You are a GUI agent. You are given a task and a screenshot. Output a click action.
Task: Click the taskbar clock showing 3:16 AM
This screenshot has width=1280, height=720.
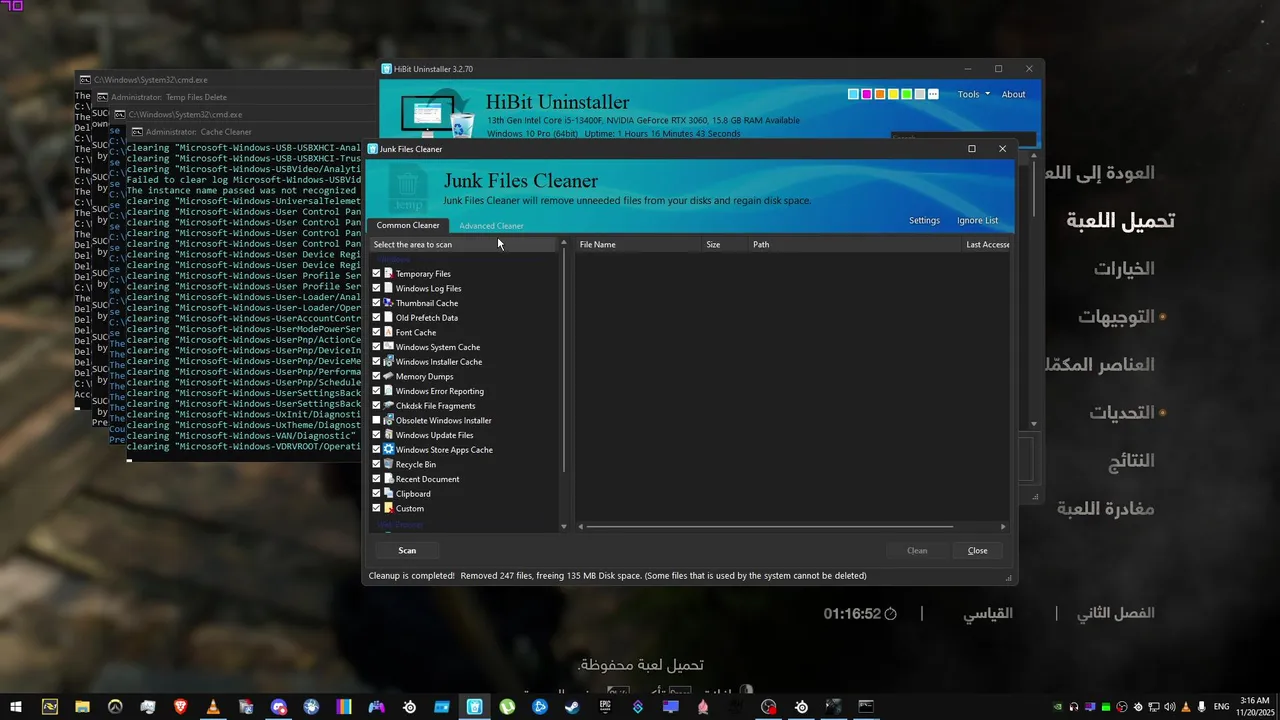coord(1254,707)
